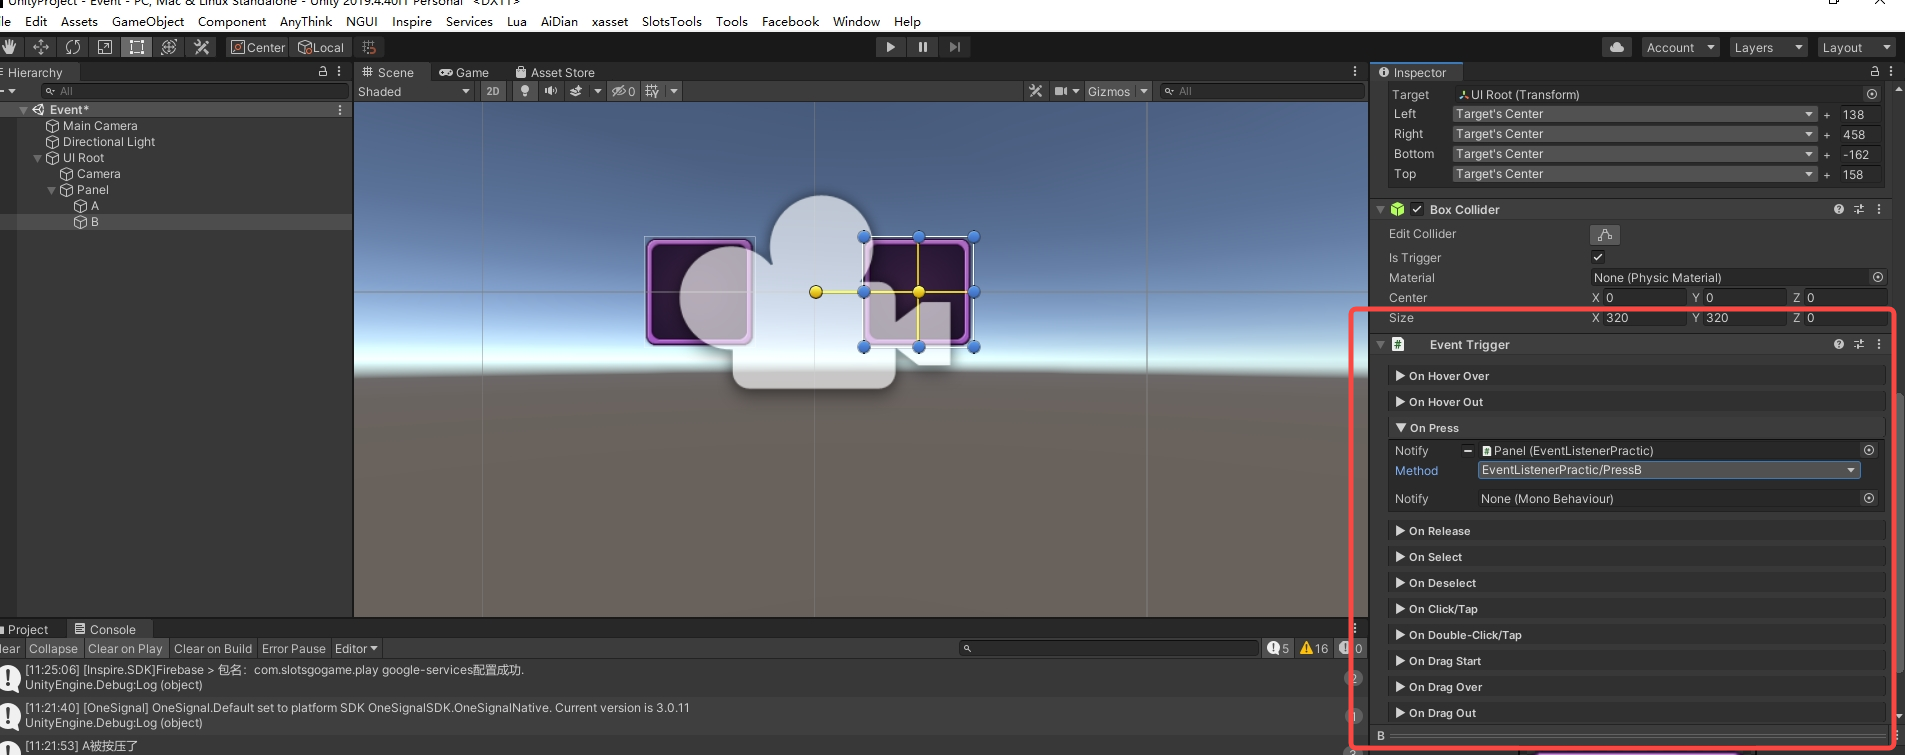Click the Pause button

pyautogui.click(x=922, y=47)
